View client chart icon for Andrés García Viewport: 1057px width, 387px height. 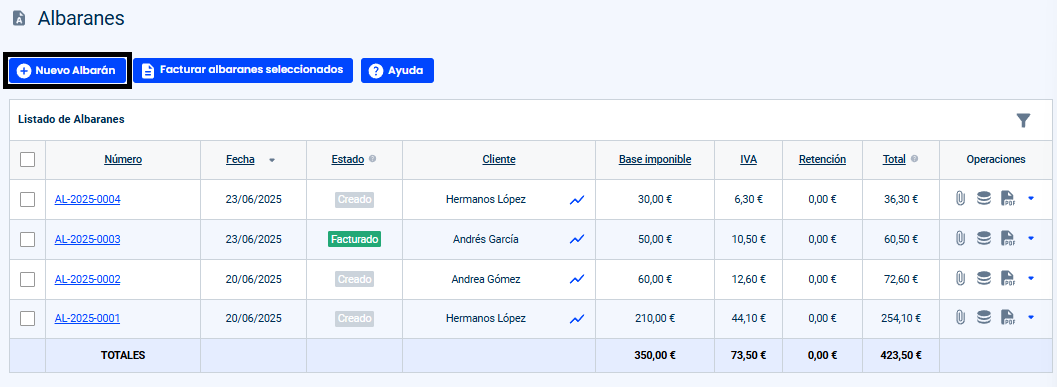pyautogui.click(x=577, y=239)
